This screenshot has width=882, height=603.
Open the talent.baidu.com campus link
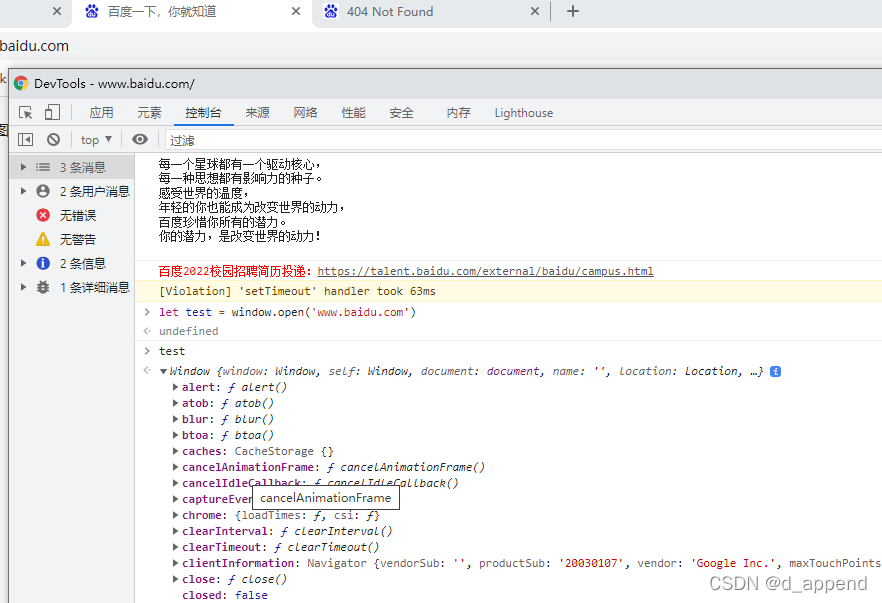click(x=485, y=271)
